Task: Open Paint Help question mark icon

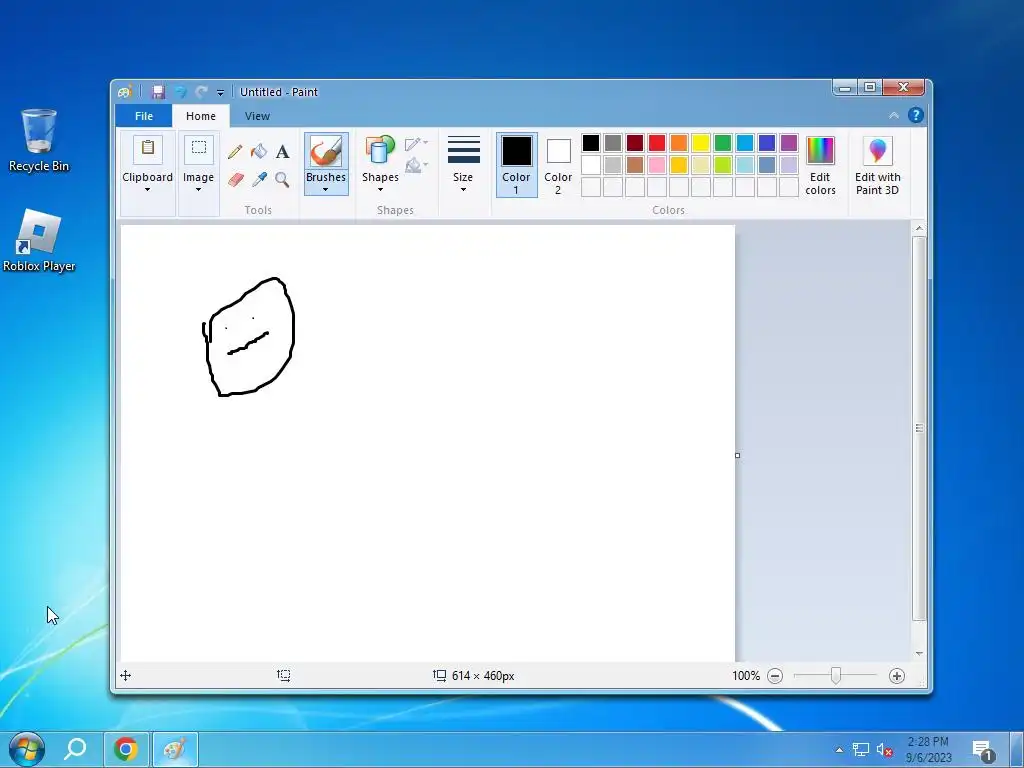Action: 916,116
